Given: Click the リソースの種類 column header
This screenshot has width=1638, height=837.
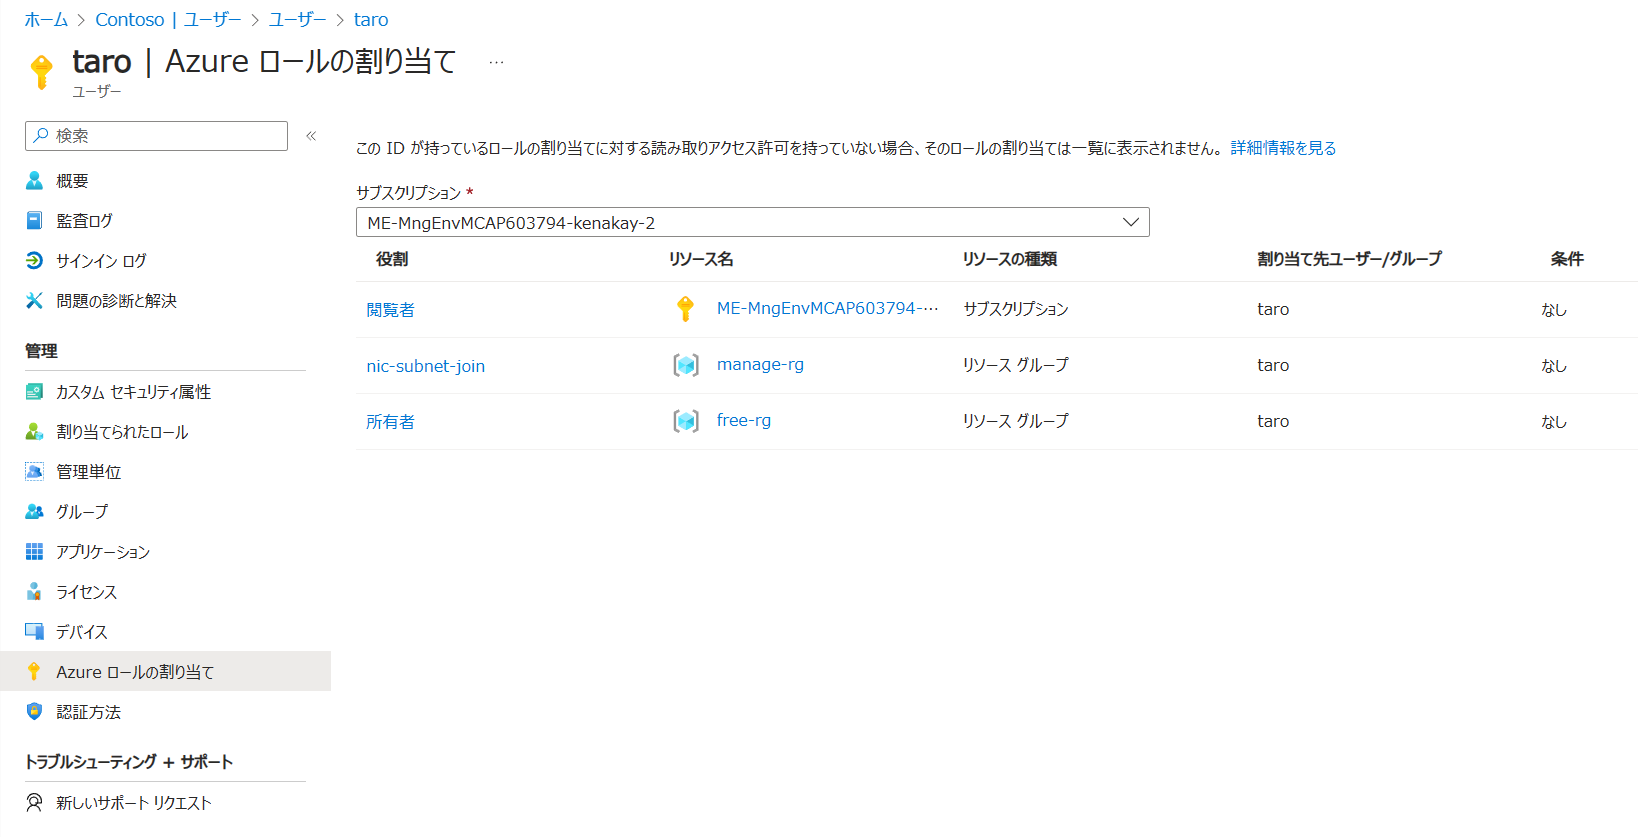Looking at the screenshot, I should pyautogui.click(x=1010, y=259).
